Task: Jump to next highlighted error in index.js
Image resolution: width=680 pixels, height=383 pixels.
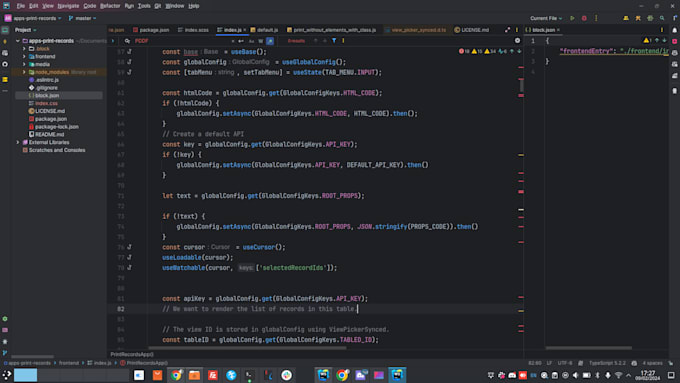Action: click(519, 51)
